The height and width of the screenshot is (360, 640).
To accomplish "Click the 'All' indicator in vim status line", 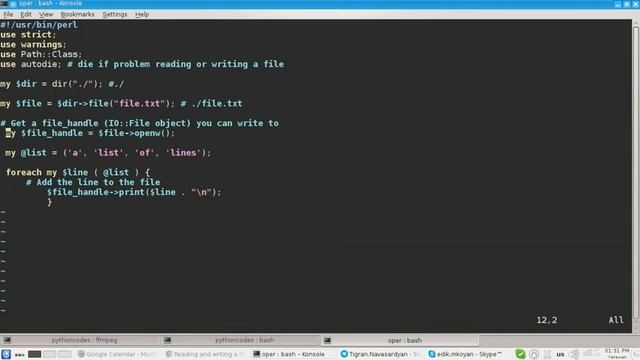I will tap(616, 320).
